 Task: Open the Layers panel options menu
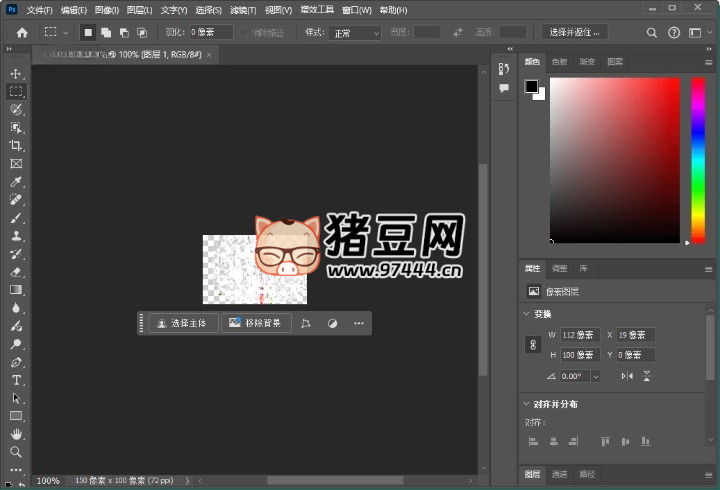(709, 475)
